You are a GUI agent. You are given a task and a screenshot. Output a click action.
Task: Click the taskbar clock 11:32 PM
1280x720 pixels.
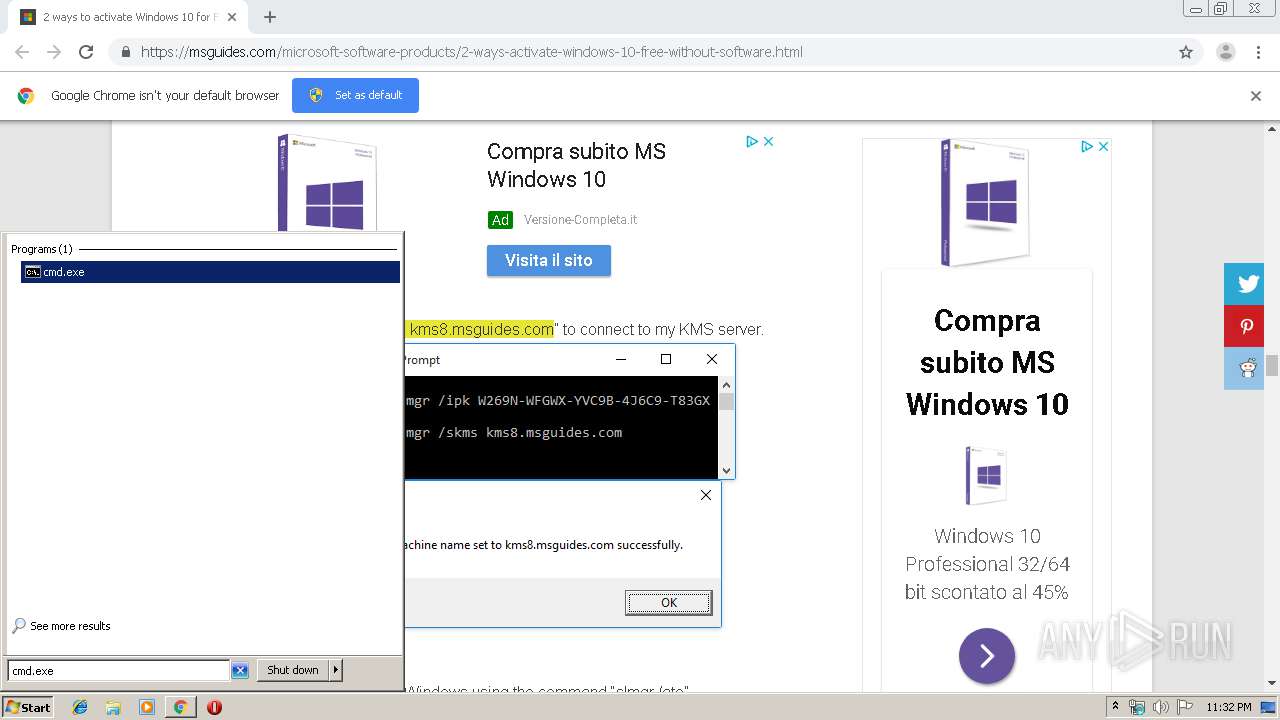(x=1229, y=707)
